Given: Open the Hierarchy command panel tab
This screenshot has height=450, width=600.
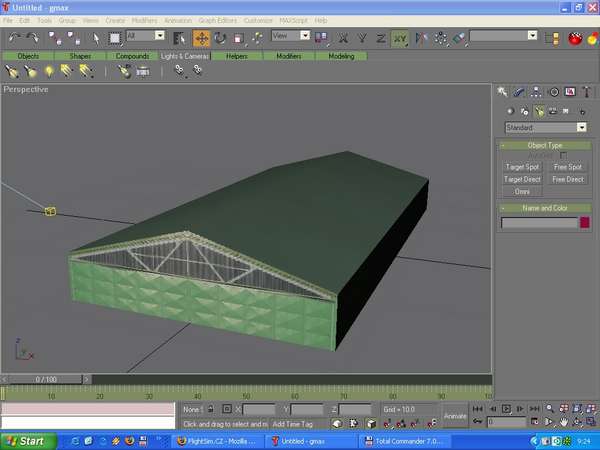Looking at the screenshot, I should 536,92.
